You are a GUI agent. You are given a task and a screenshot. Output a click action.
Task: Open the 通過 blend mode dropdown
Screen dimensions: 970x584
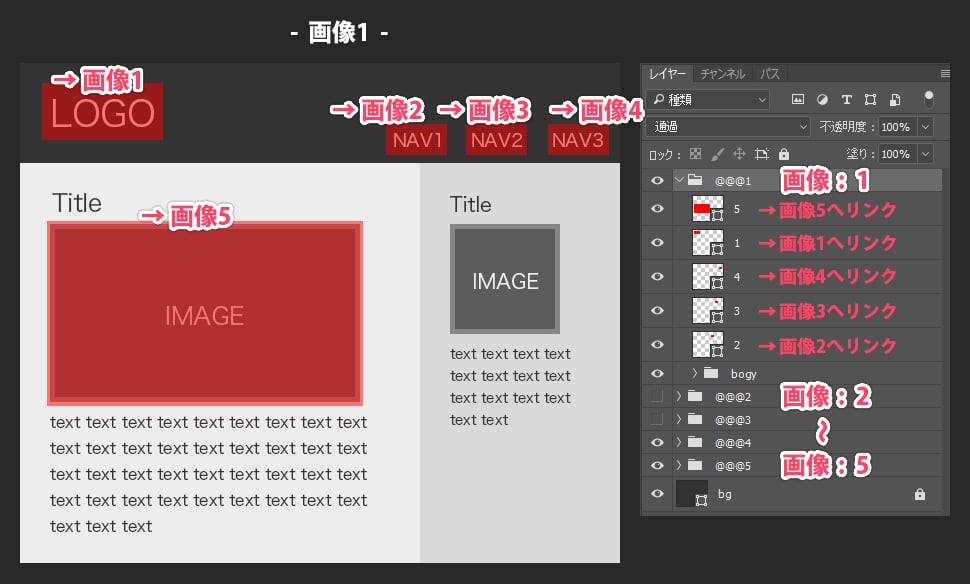[728, 127]
